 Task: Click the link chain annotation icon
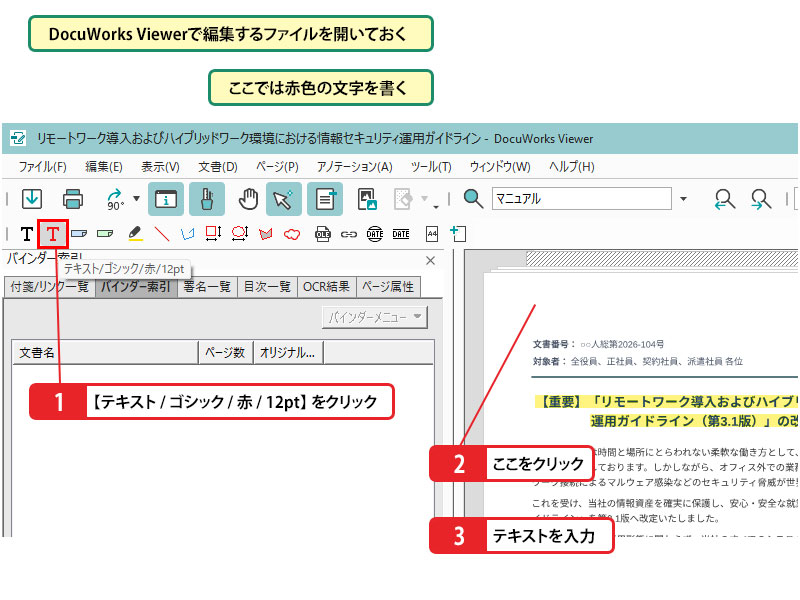tap(348, 234)
